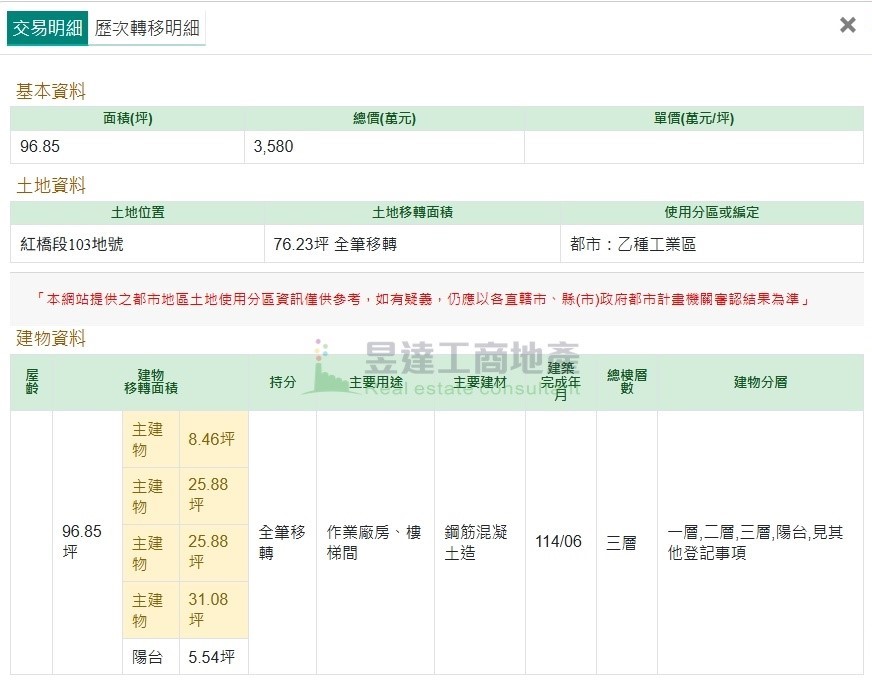Click the 作業廠房、樓梯間 main usage cell
The height and width of the screenshot is (683, 872).
click(x=374, y=542)
